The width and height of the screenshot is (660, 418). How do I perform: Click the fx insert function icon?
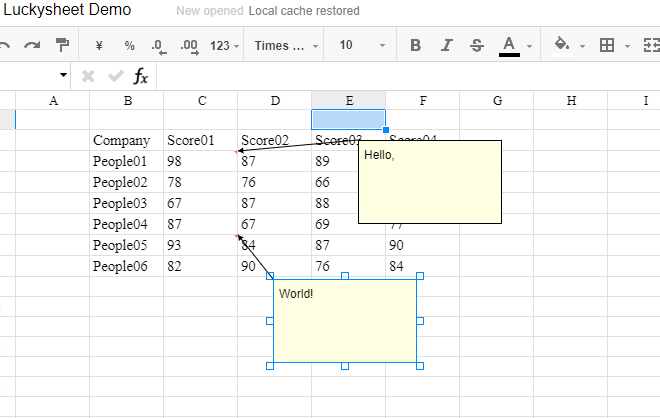141,76
